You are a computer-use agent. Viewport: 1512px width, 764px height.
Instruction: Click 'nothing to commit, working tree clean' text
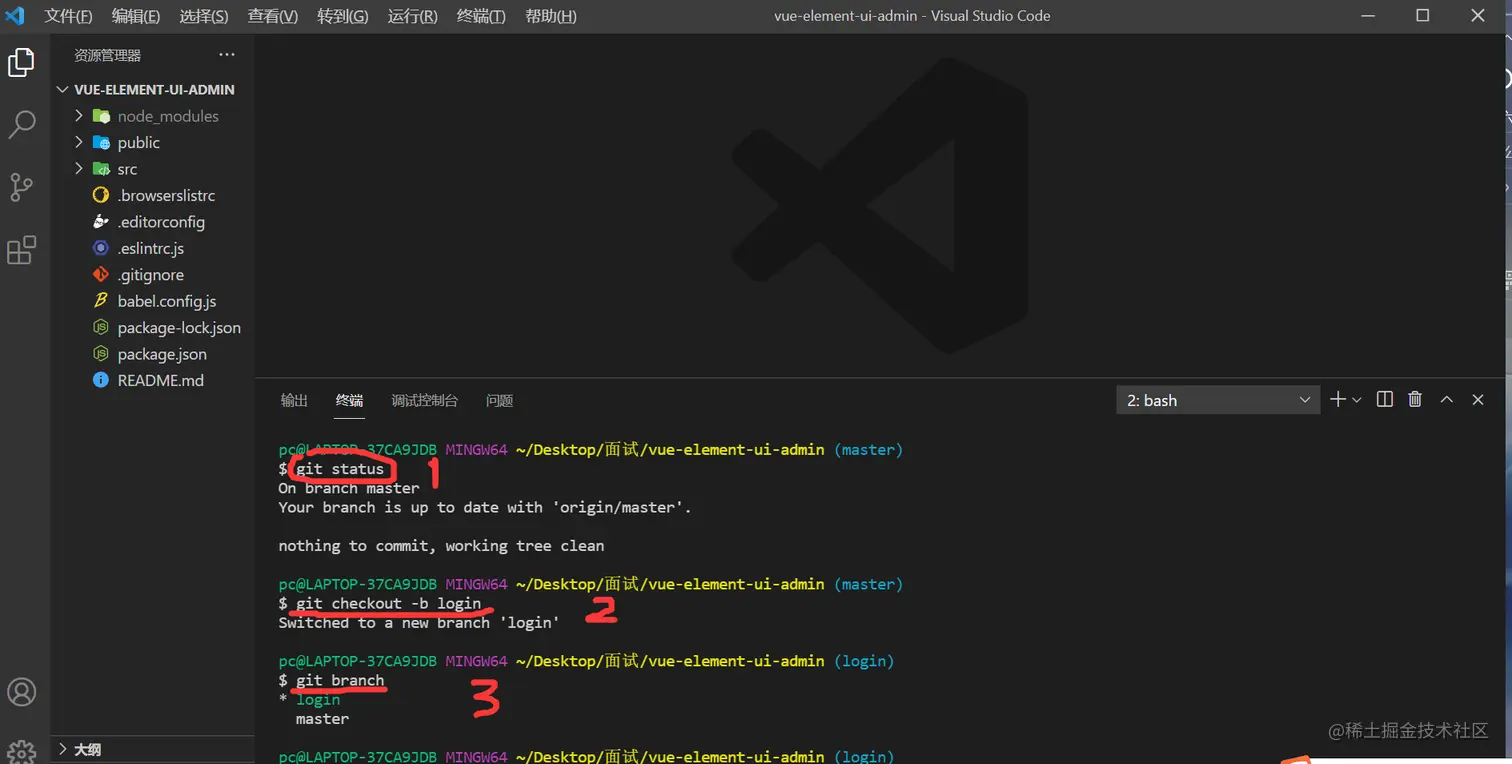coord(441,546)
